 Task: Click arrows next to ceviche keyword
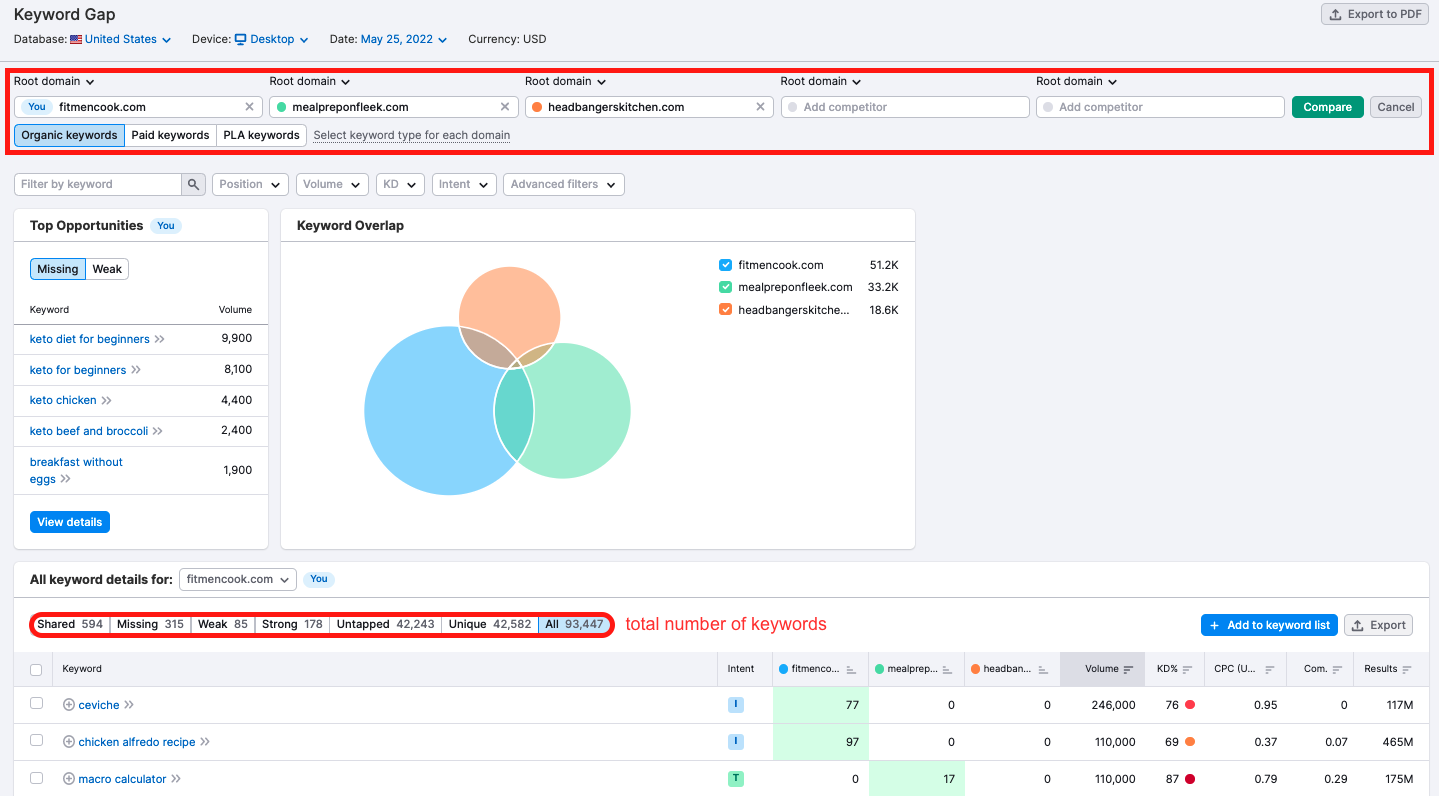[129, 705]
